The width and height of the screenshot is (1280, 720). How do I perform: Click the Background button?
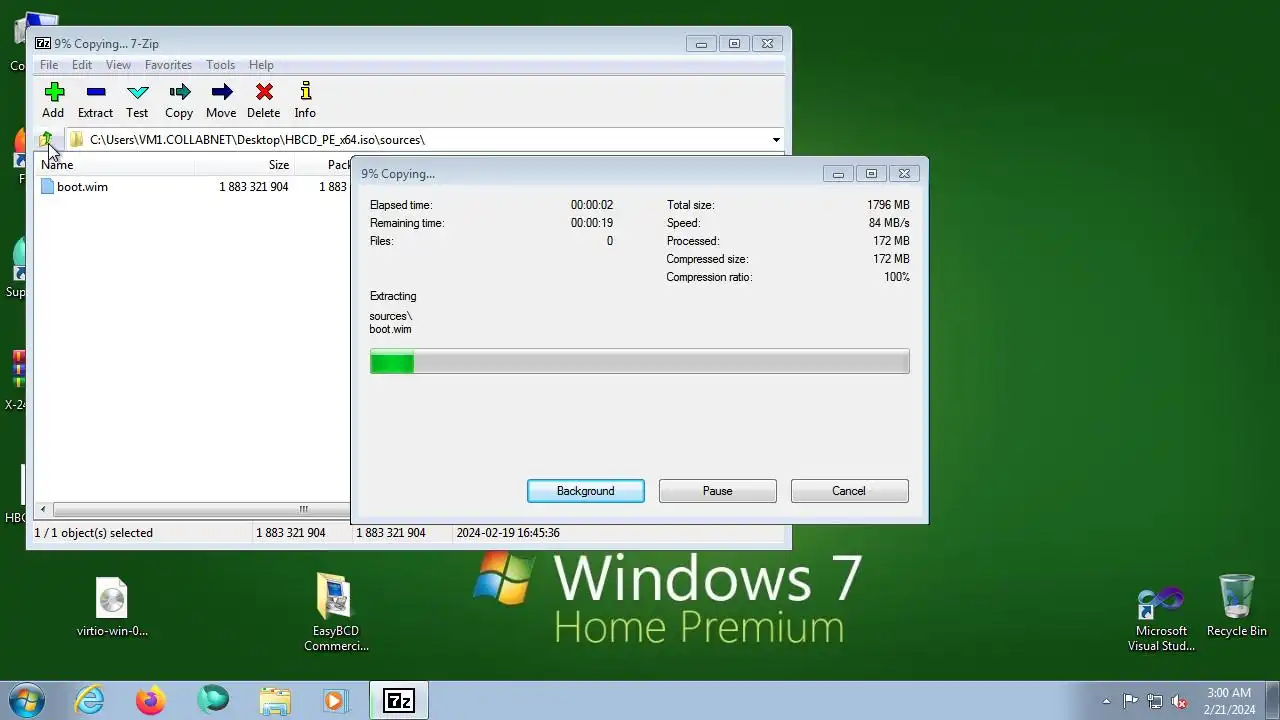click(x=586, y=491)
